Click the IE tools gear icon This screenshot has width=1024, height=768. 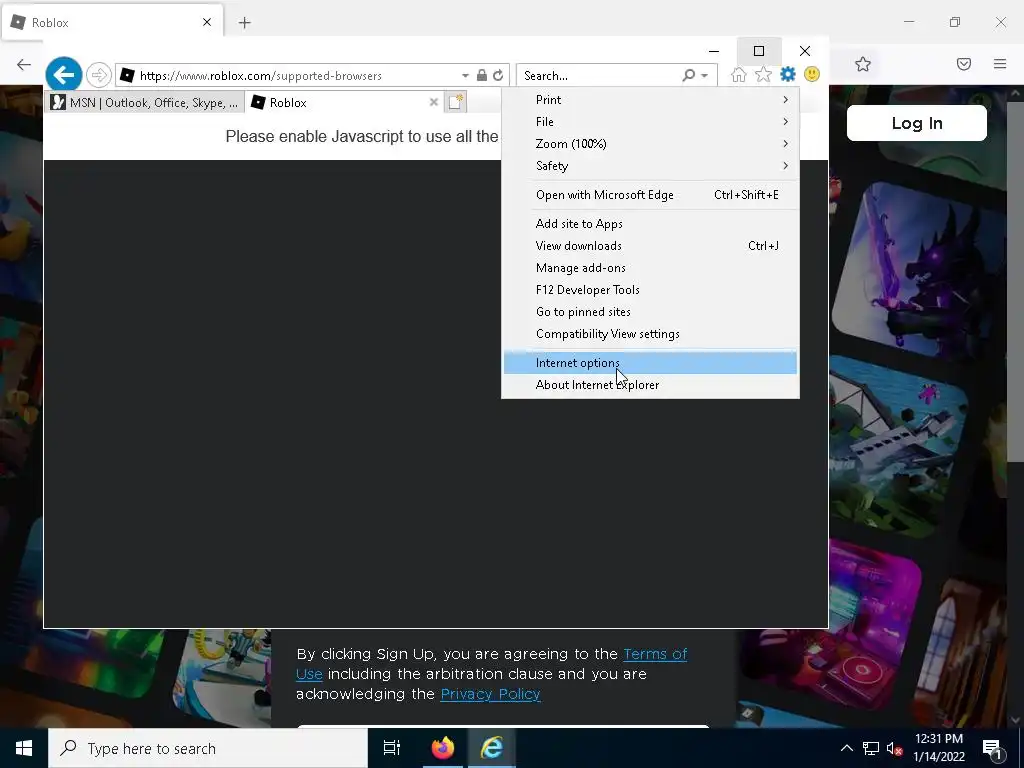[x=788, y=74]
